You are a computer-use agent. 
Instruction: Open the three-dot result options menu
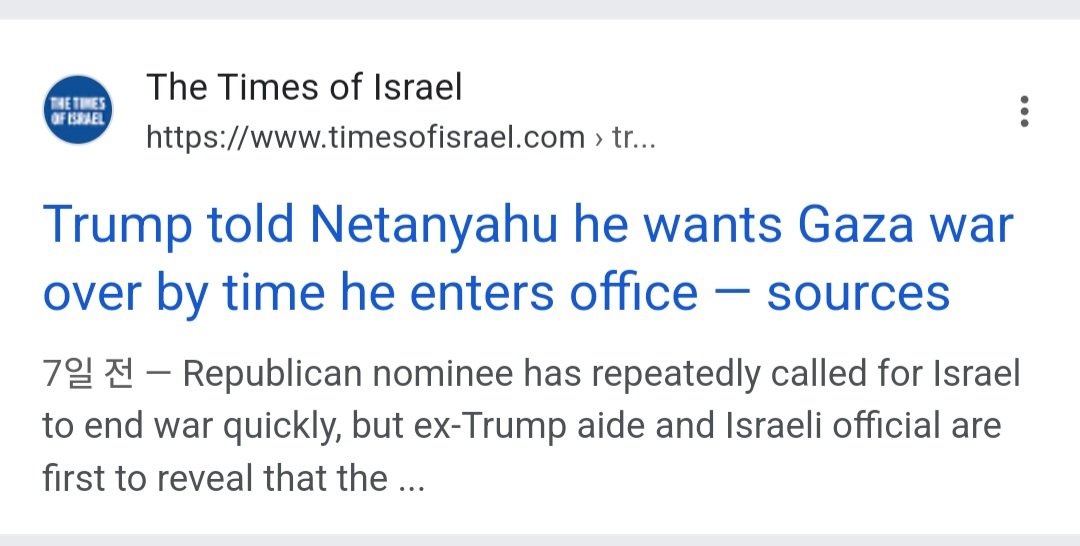click(1024, 111)
